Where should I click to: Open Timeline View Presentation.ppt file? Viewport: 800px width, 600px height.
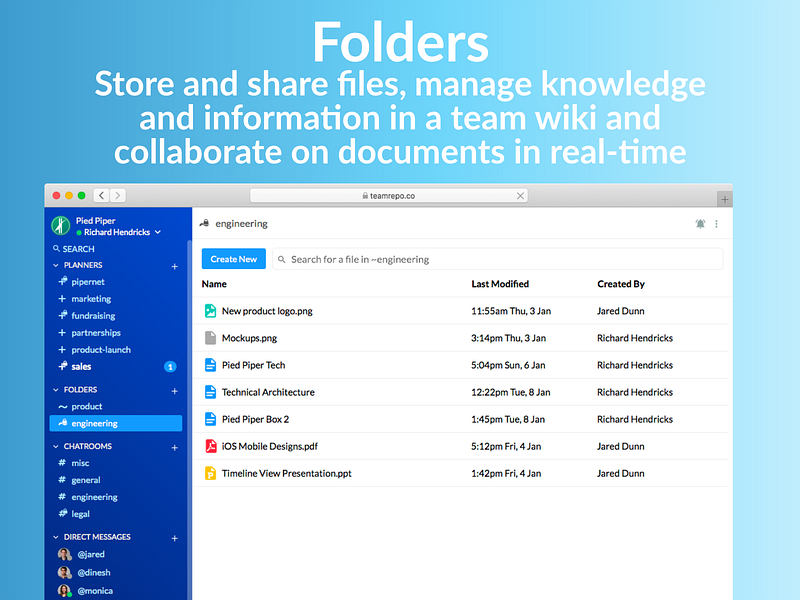click(x=287, y=473)
